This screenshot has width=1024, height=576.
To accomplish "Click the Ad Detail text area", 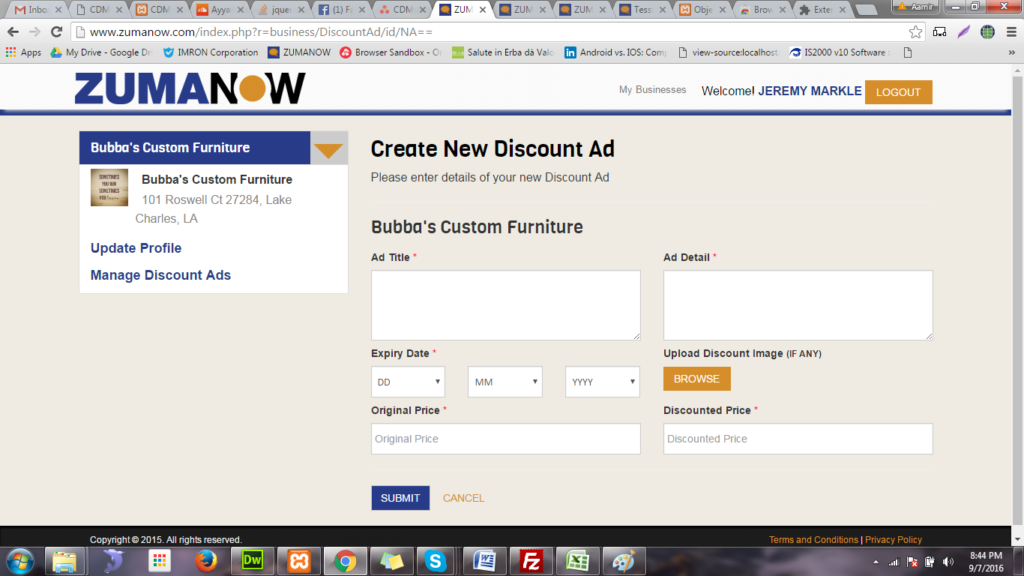I will [798, 306].
